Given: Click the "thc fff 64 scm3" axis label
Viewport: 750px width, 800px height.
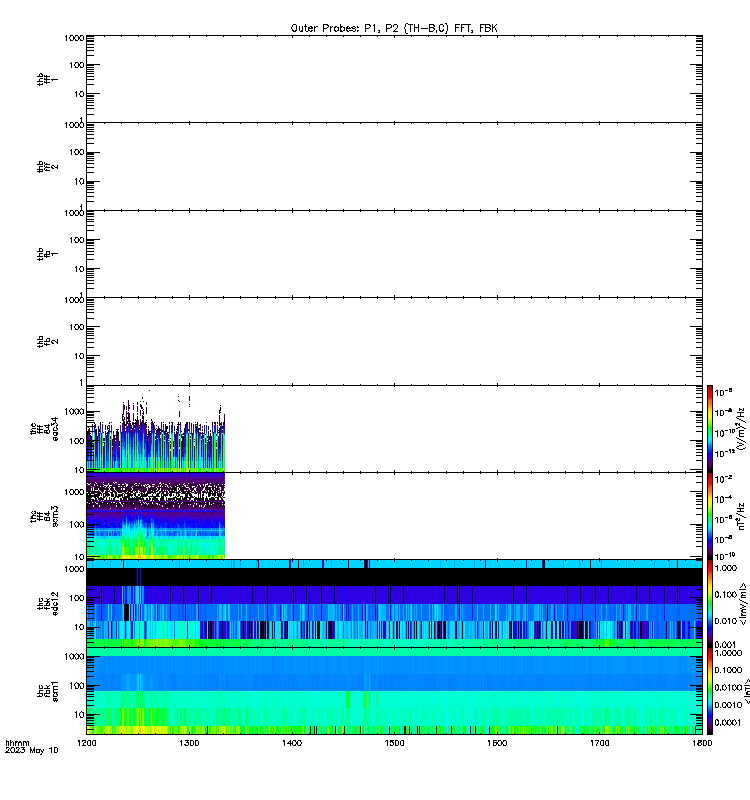Looking at the screenshot, I should tap(44, 516).
